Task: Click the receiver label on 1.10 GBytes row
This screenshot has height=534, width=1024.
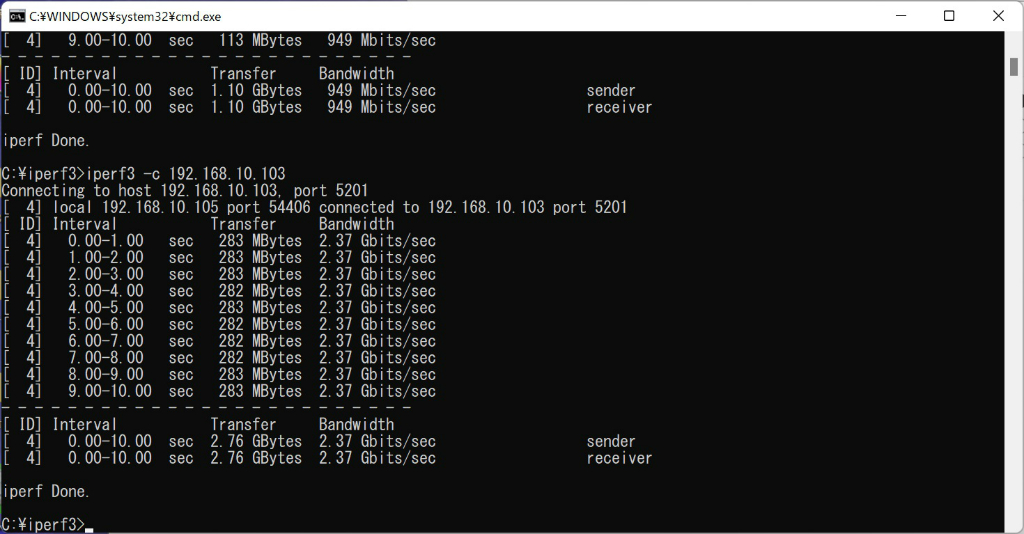Action: tap(619, 107)
